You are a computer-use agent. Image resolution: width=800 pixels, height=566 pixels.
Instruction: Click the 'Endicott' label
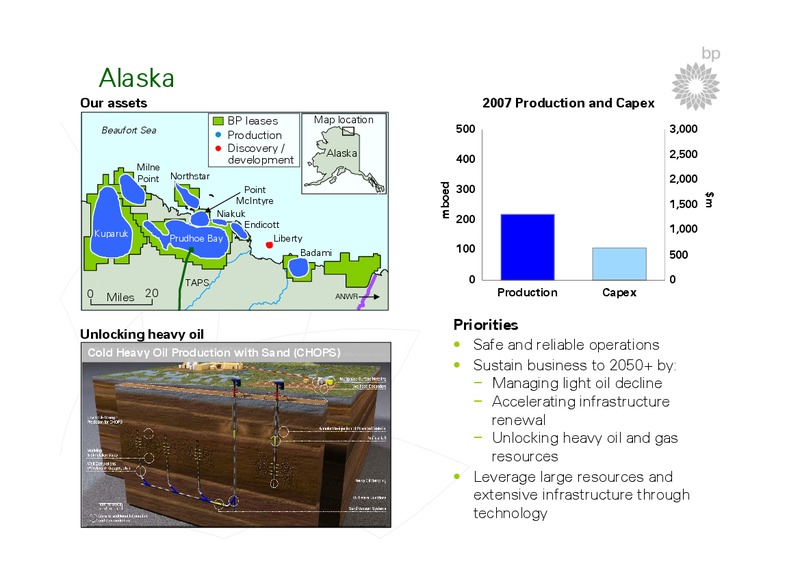tap(262, 225)
